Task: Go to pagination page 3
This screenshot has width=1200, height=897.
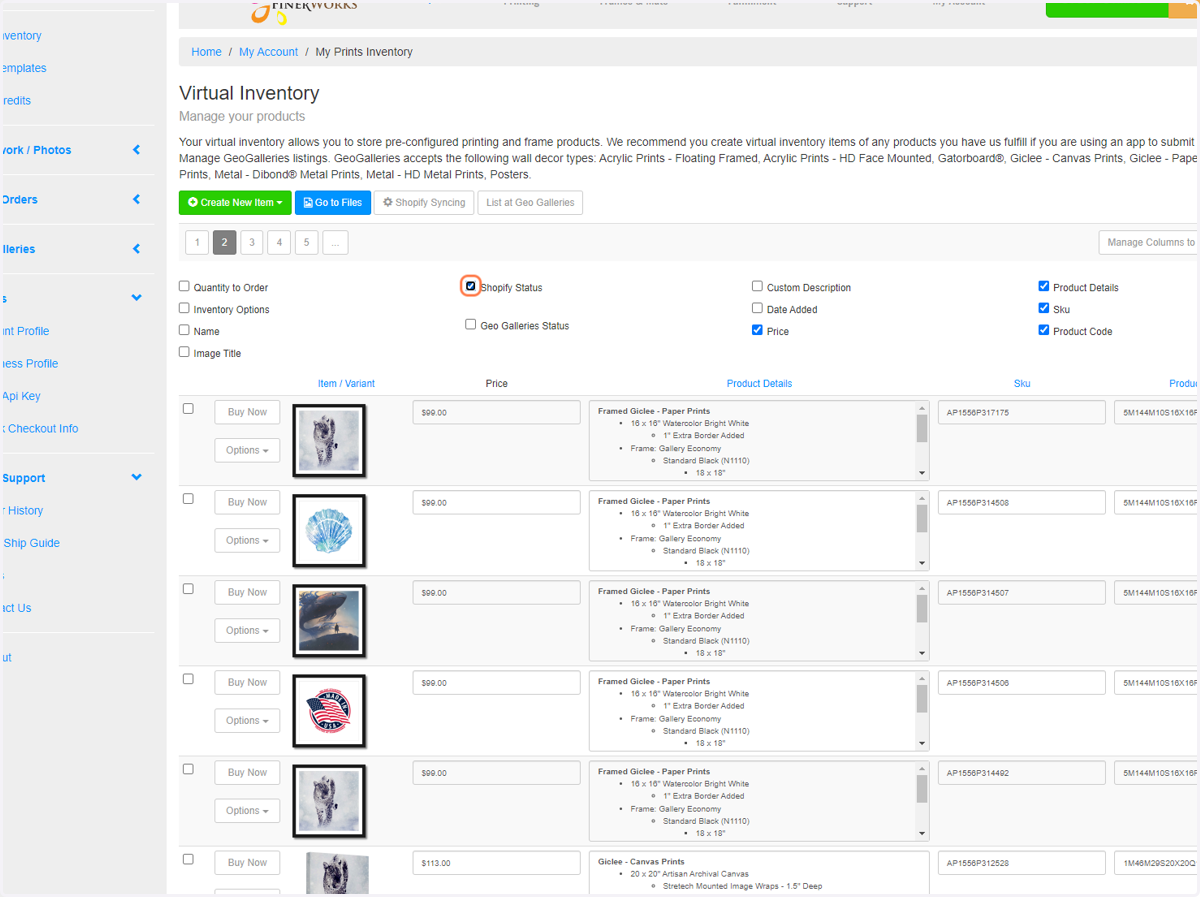Action: tap(252, 242)
